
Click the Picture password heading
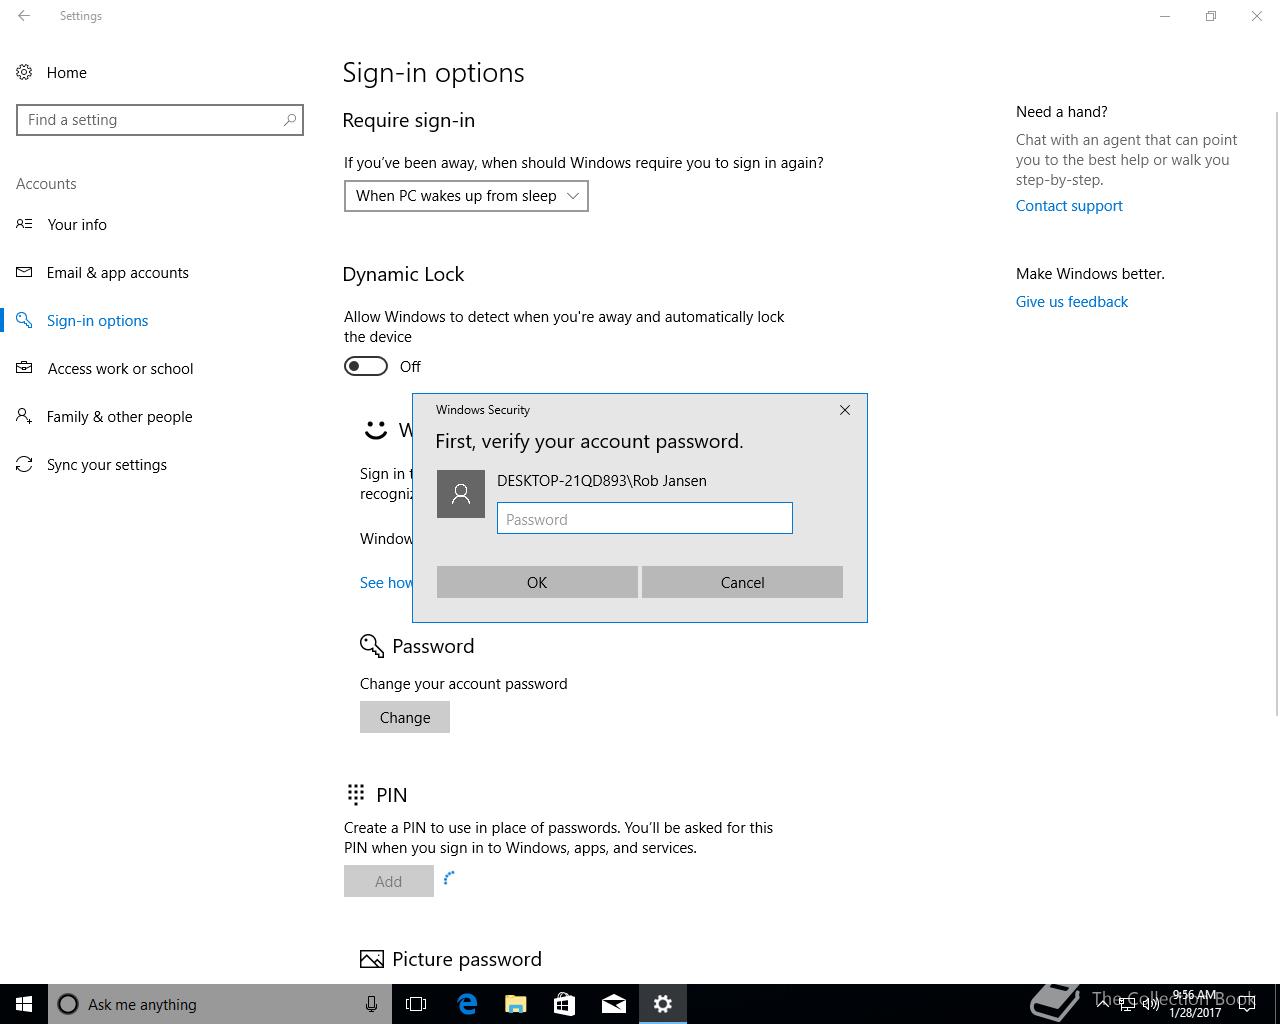[x=467, y=959]
